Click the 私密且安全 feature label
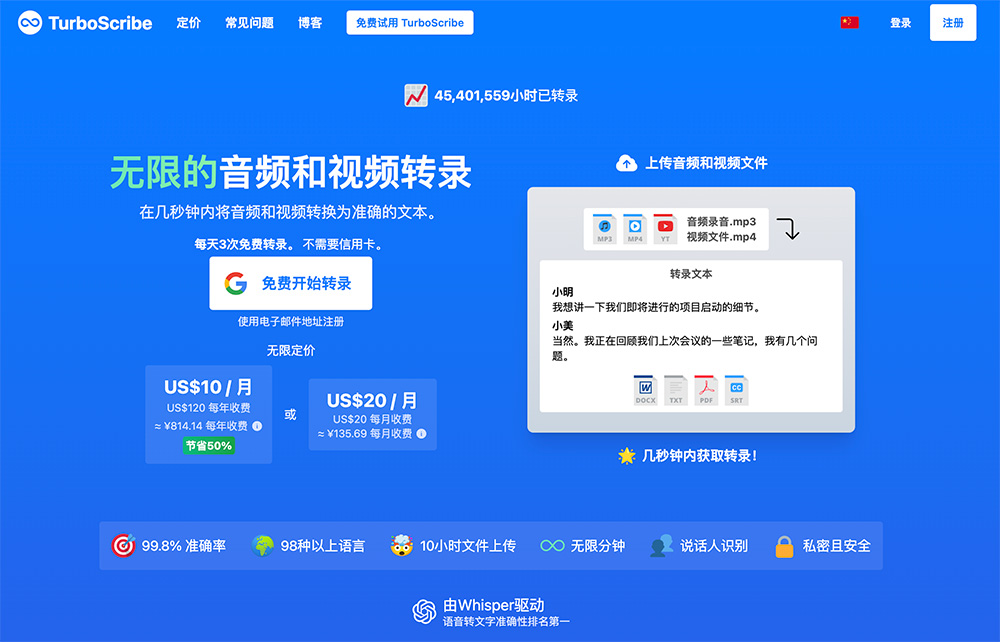1000x642 pixels. tap(836, 546)
